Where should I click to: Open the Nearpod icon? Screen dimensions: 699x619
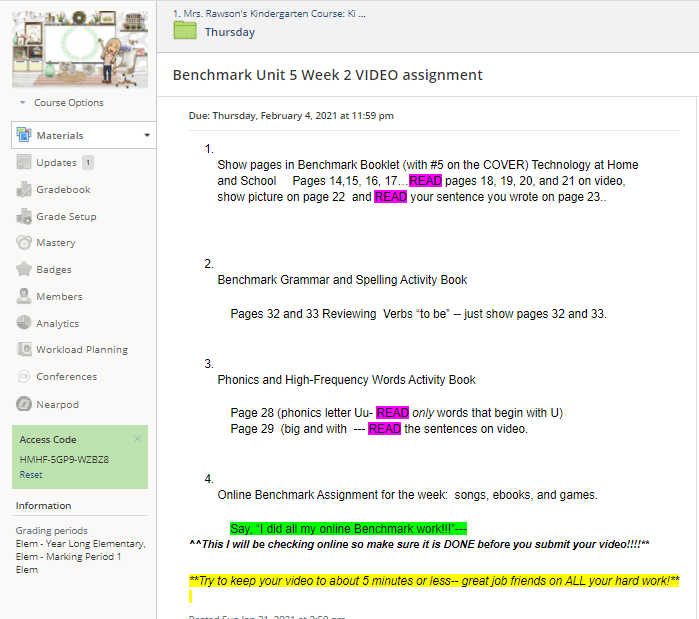(24, 404)
